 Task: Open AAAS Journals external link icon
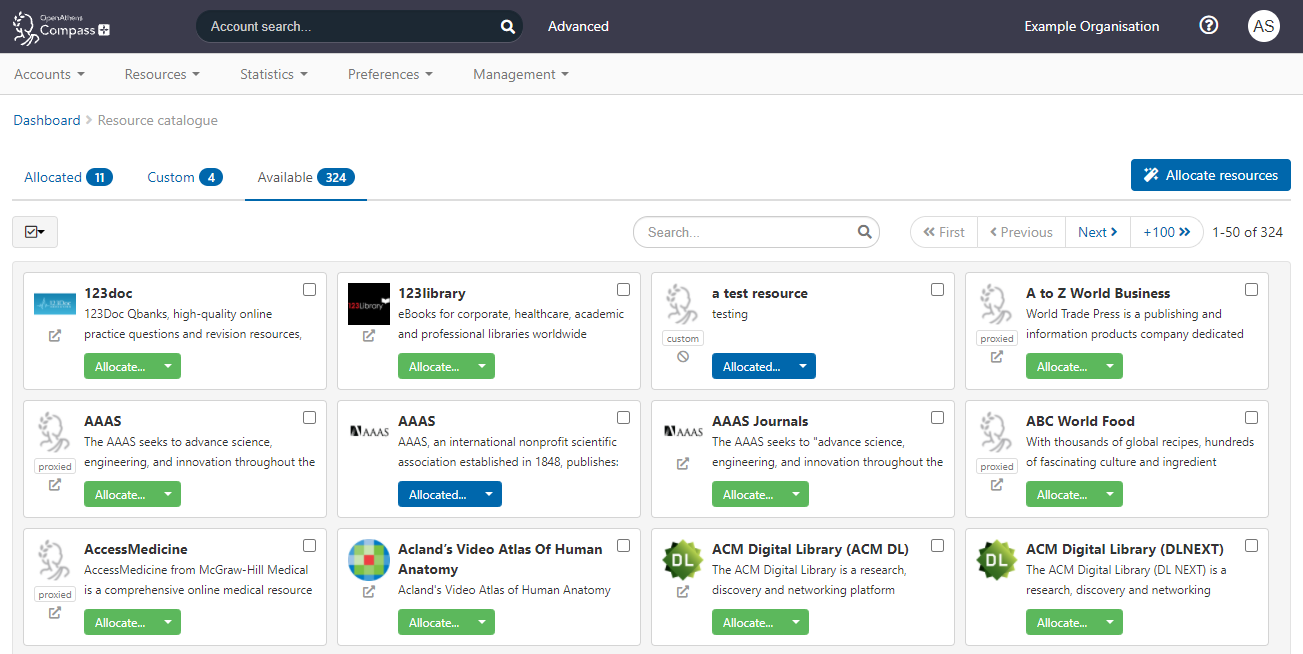pyautogui.click(x=682, y=463)
